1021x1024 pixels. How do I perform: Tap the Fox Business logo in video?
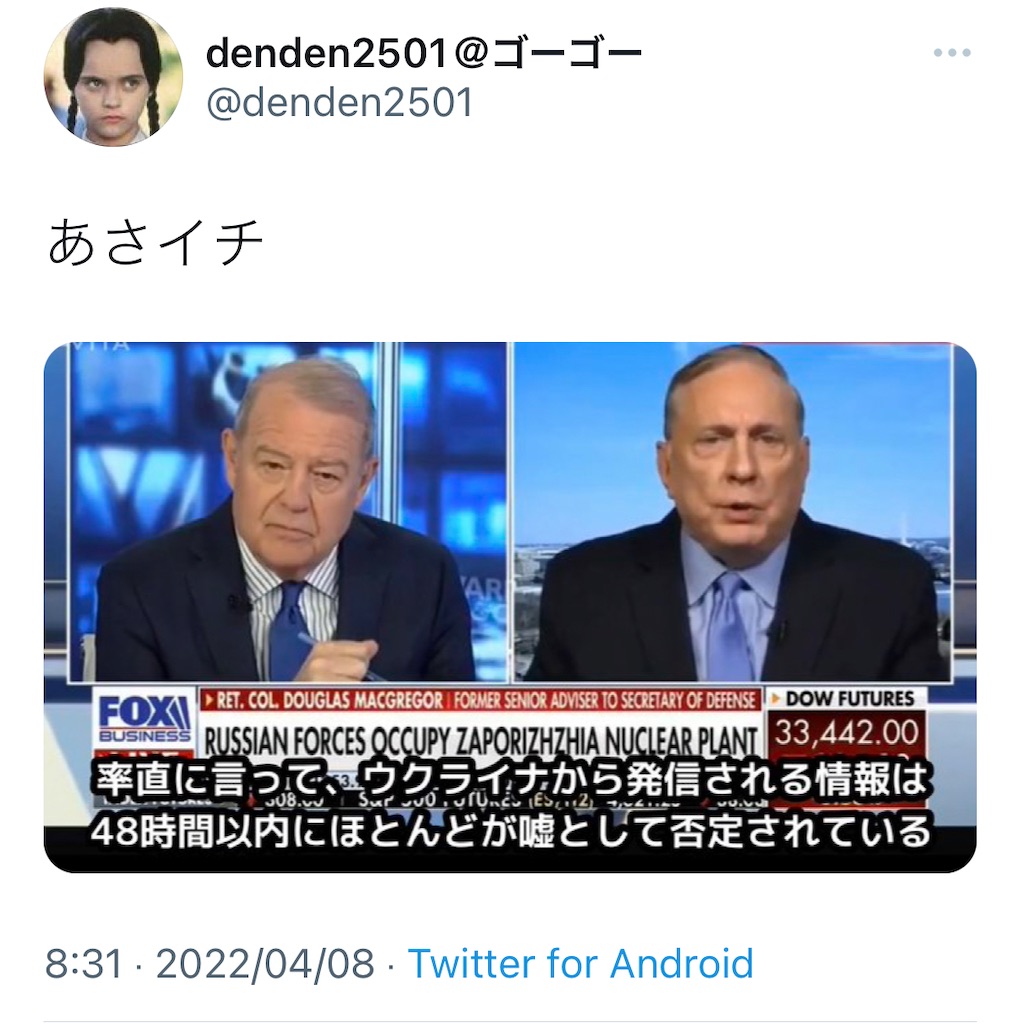[x=144, y=718]
